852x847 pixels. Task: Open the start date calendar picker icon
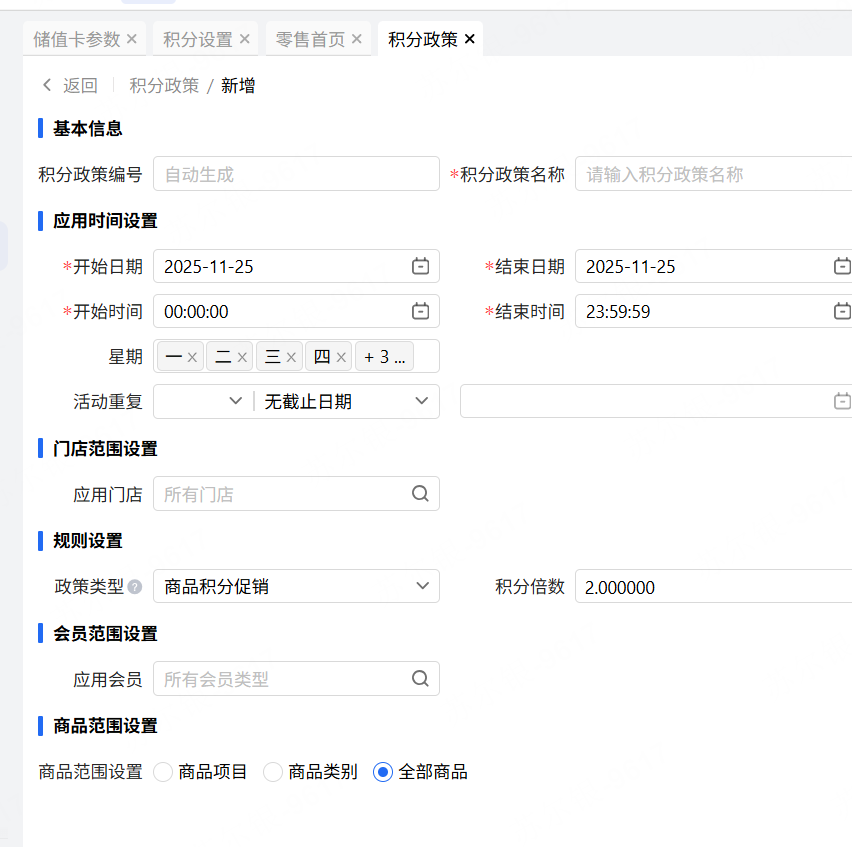tap(421, 266)
